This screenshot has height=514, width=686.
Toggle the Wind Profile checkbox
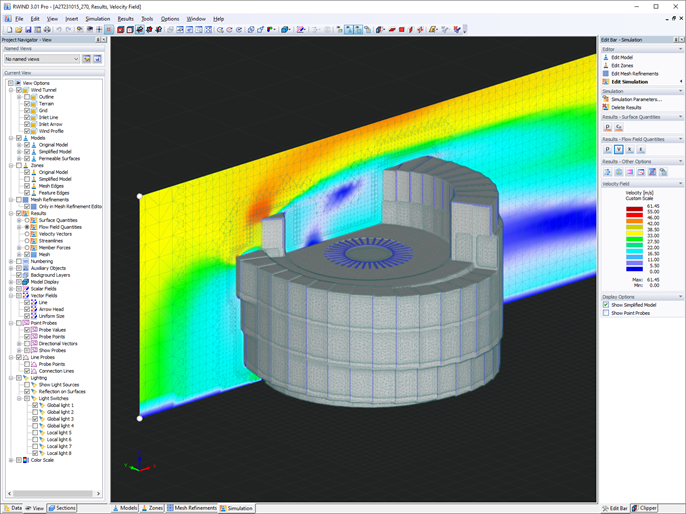[x=27, y=131]
